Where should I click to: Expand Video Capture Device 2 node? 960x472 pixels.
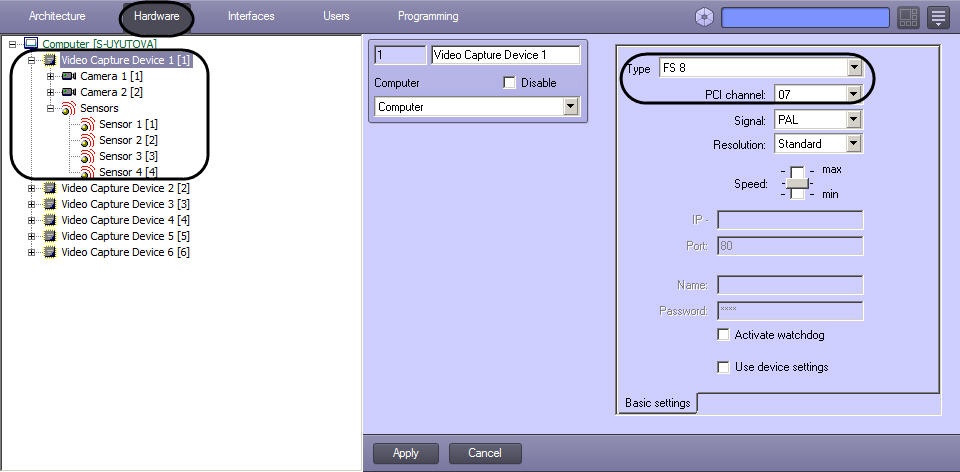pos(31,188)
